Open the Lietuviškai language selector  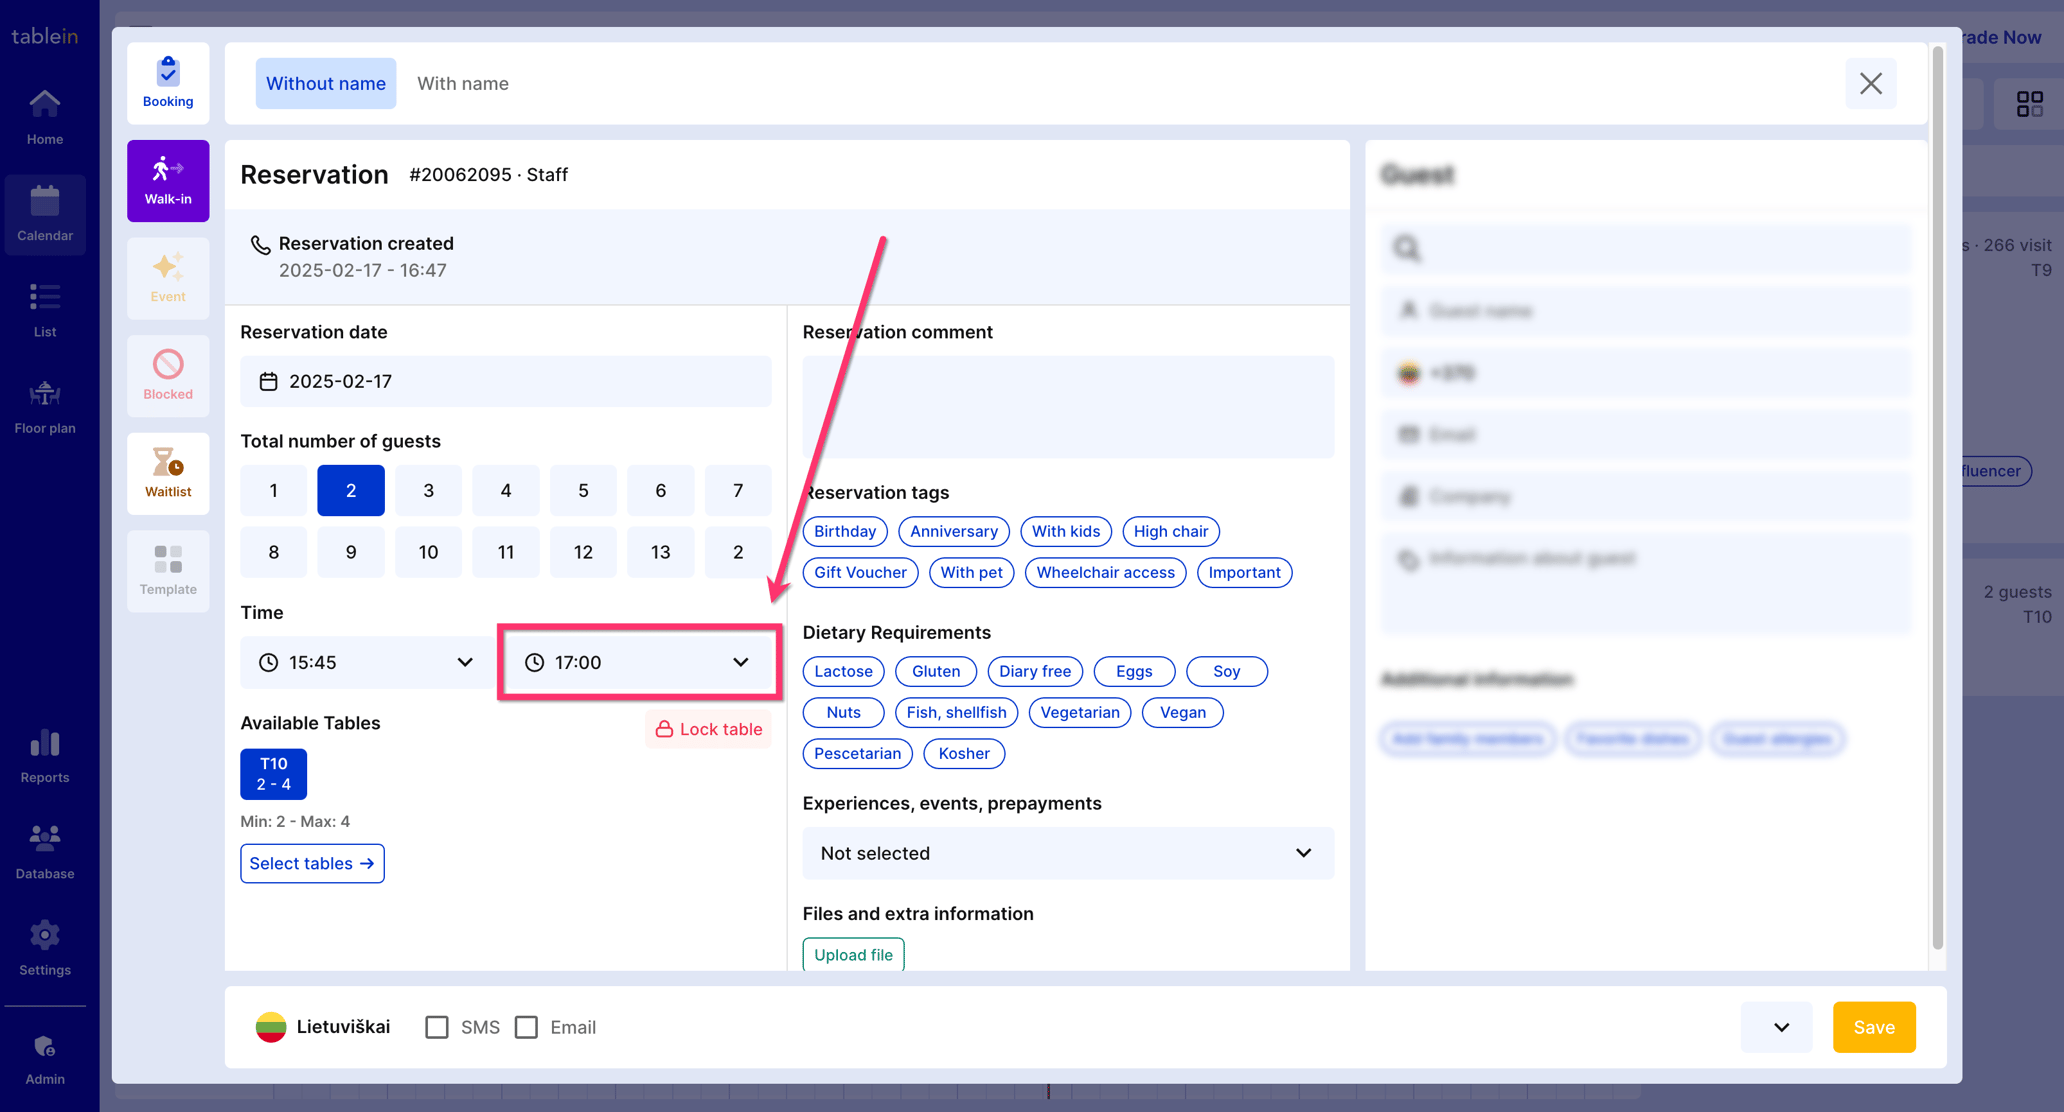[x=322, y=1027]
